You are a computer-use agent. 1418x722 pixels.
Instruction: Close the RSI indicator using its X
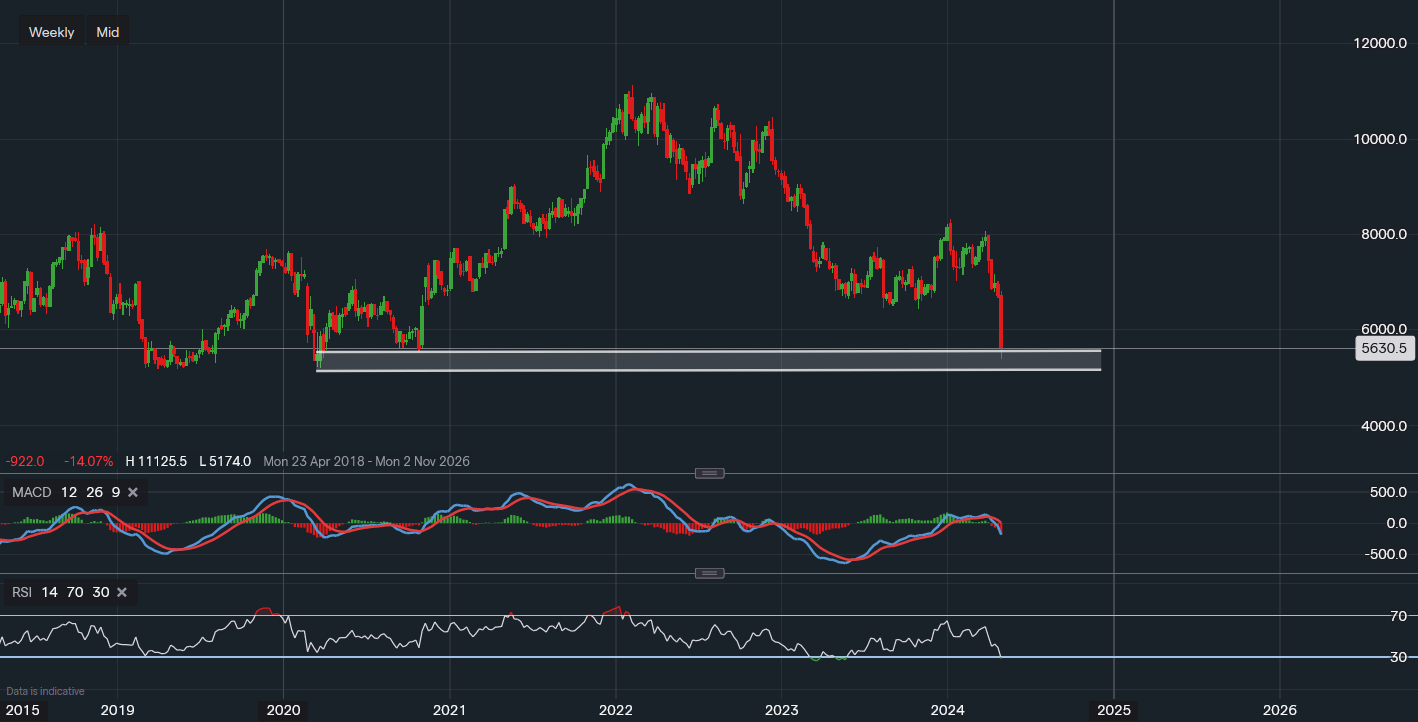[122, 592]
